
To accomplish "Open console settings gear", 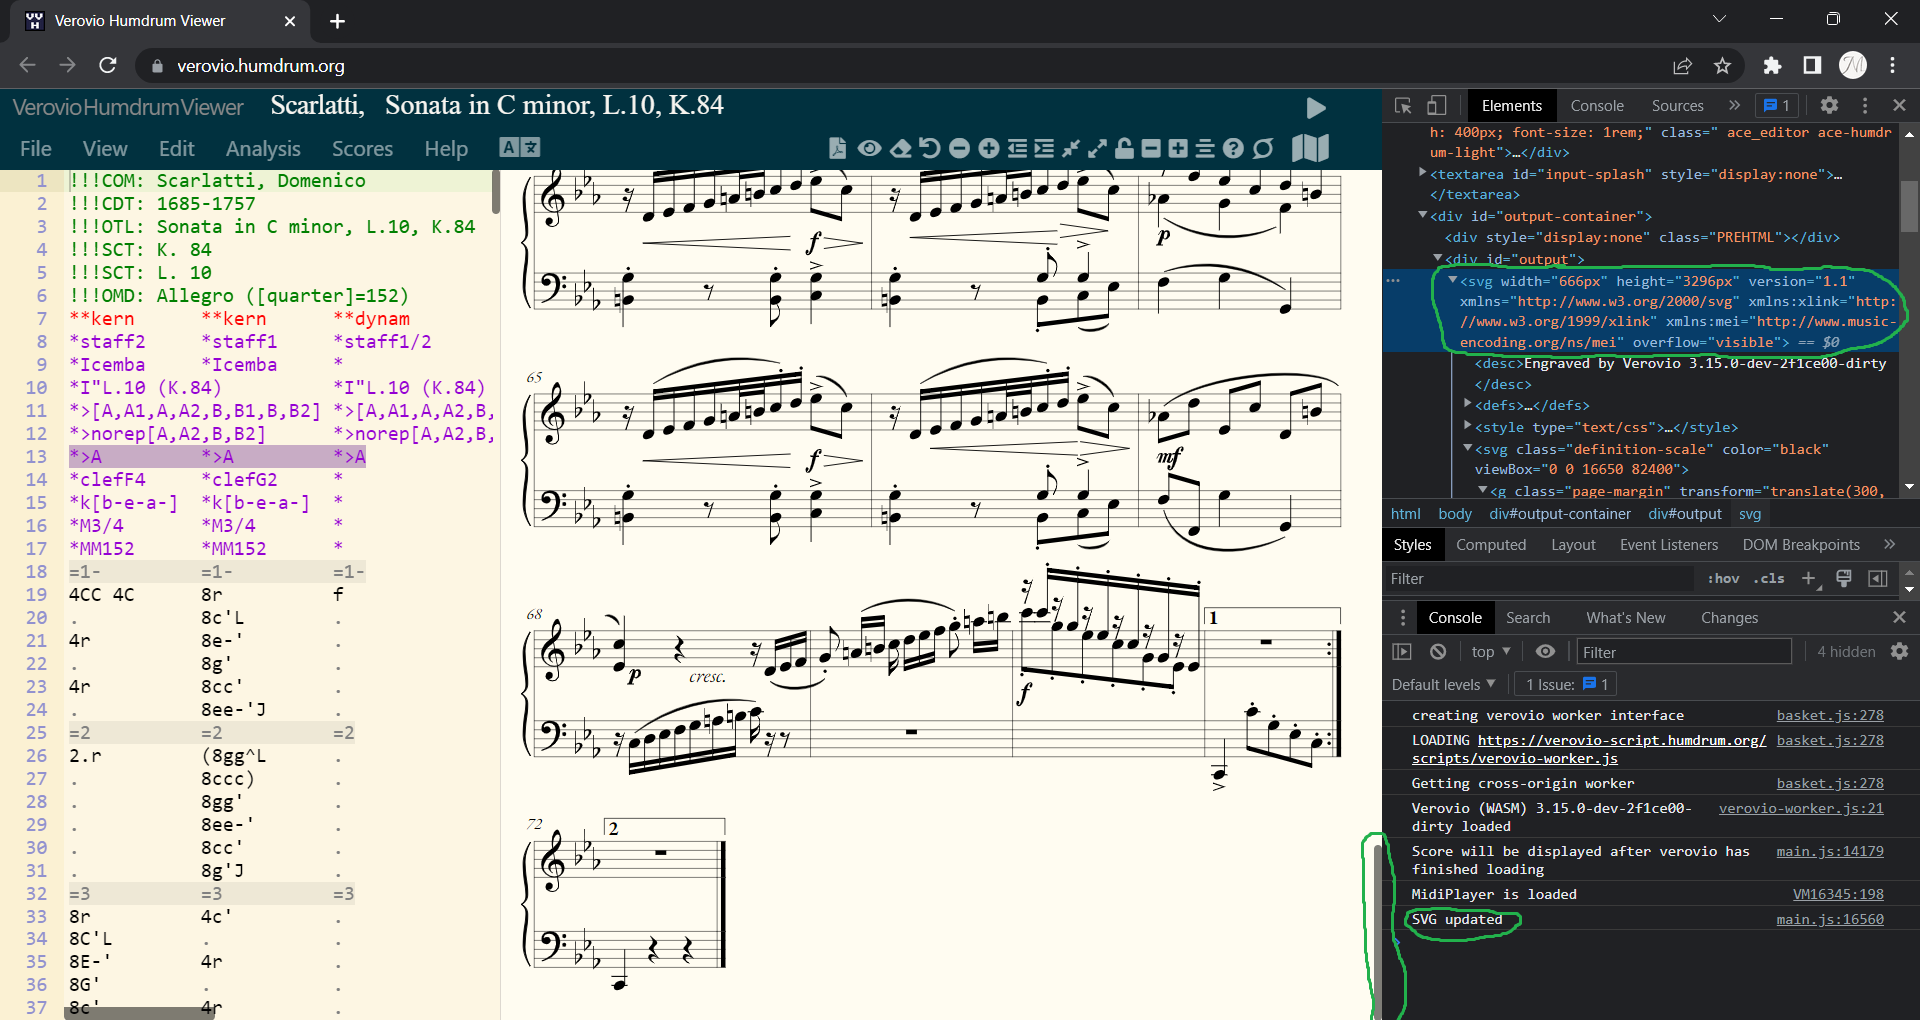I will point(1899,652).
